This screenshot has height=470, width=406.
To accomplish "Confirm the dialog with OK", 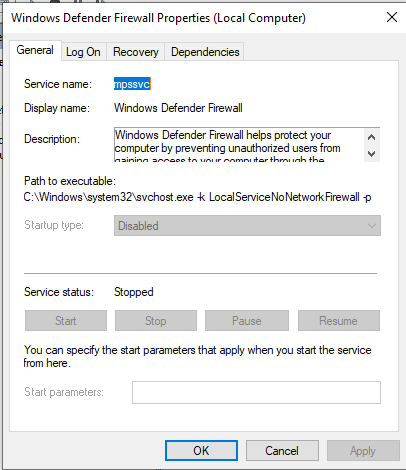I will coord(201,451).
